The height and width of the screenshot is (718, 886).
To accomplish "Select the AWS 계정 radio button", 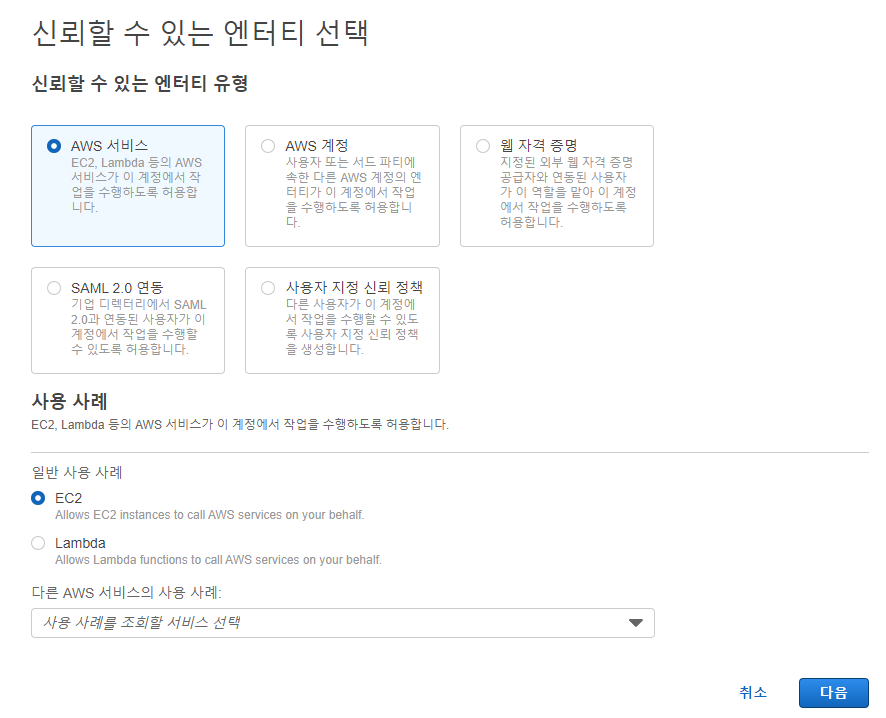I will [268, 146].
